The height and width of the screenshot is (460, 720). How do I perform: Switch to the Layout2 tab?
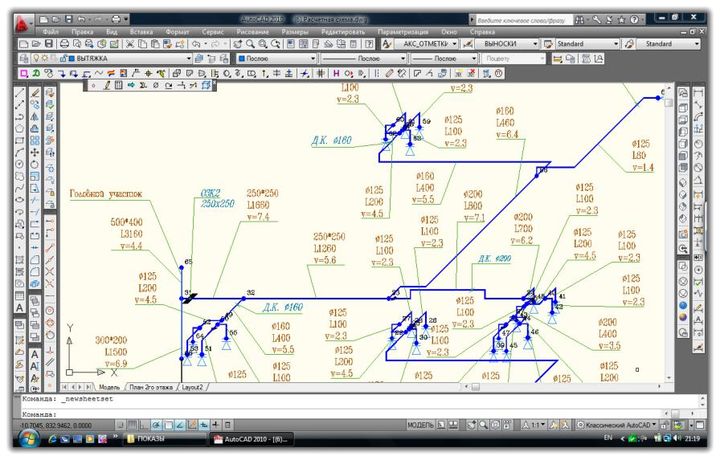click(x=192, y=387)
